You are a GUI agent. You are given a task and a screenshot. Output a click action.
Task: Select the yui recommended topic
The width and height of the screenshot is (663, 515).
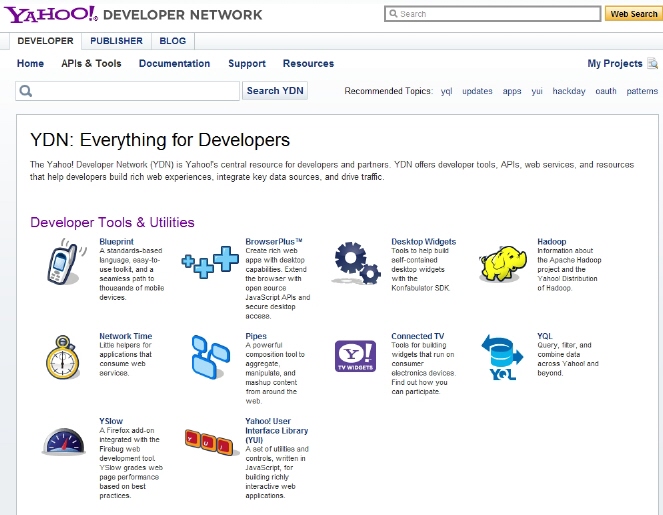(537, 91)
